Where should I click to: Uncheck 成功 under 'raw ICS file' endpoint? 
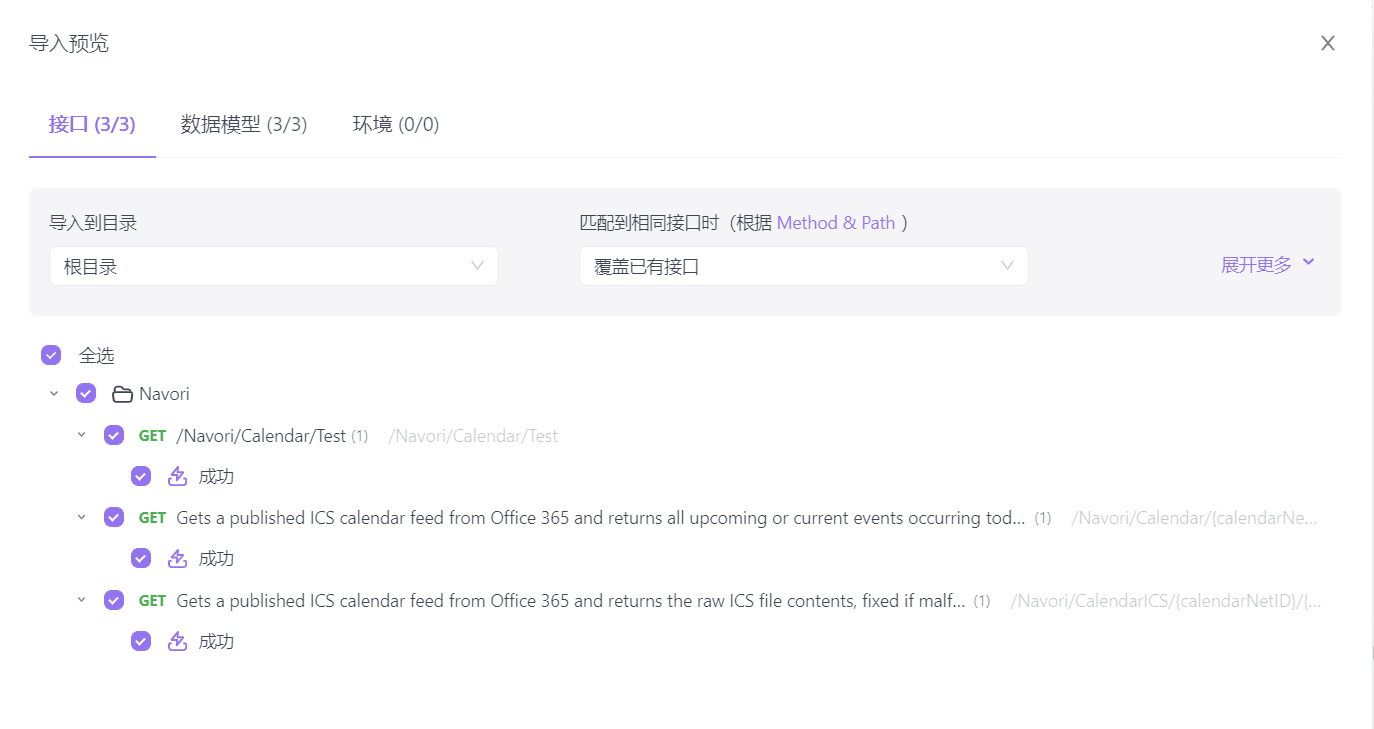(x=141, y=641)
